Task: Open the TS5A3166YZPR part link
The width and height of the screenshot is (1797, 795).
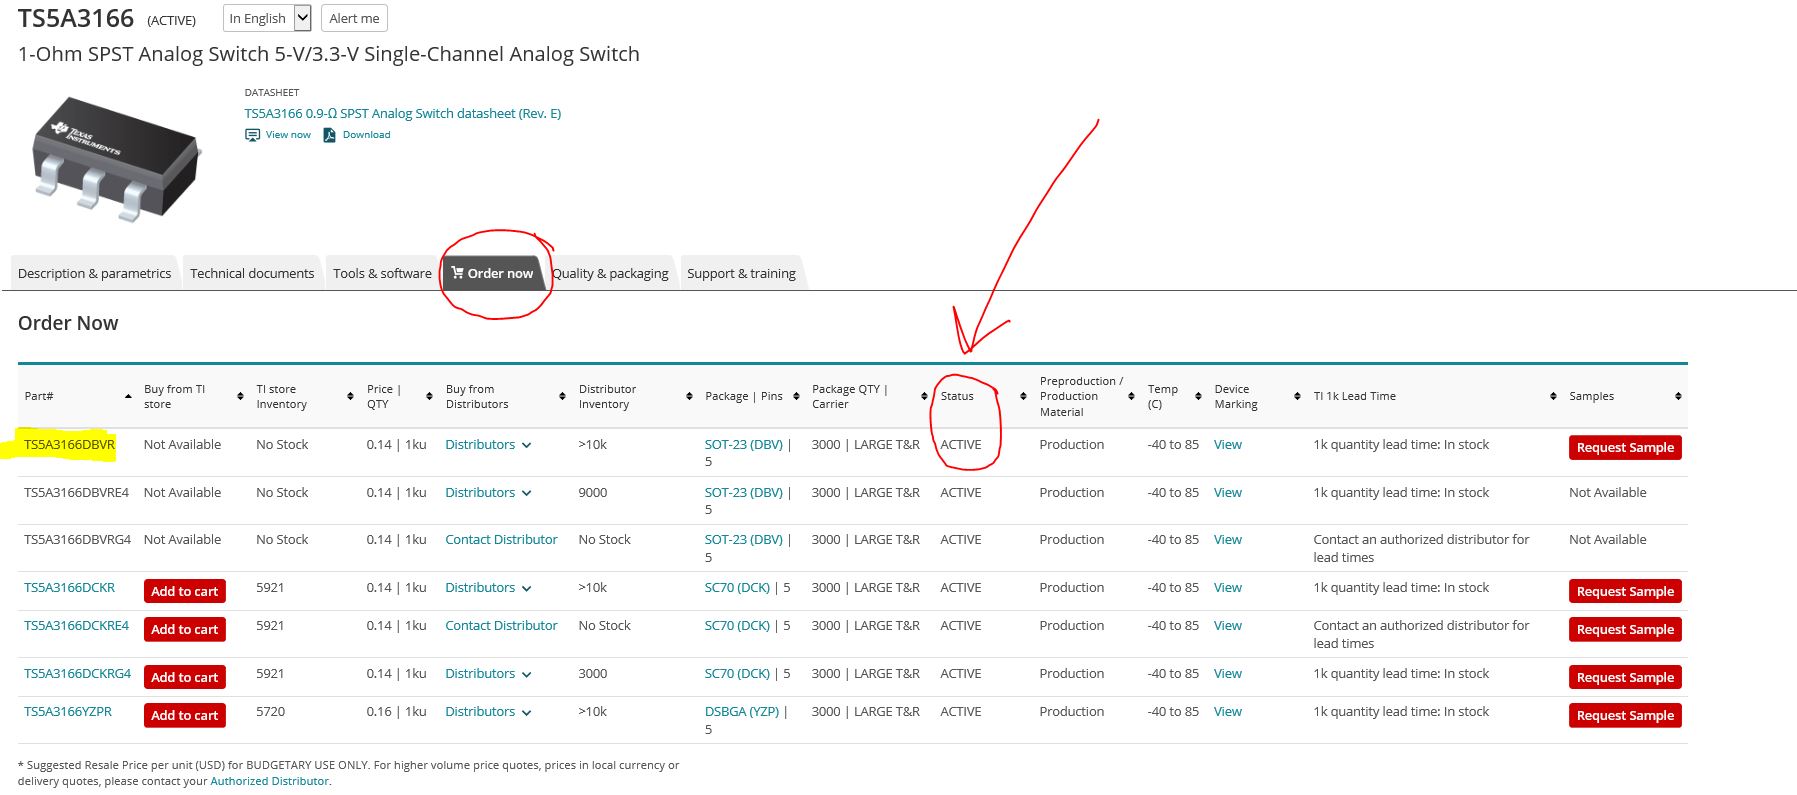Action: tap(68, 712)
